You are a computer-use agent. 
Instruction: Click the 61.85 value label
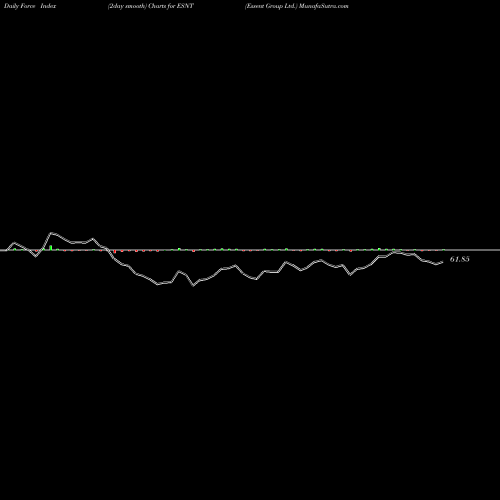point(460,259)
